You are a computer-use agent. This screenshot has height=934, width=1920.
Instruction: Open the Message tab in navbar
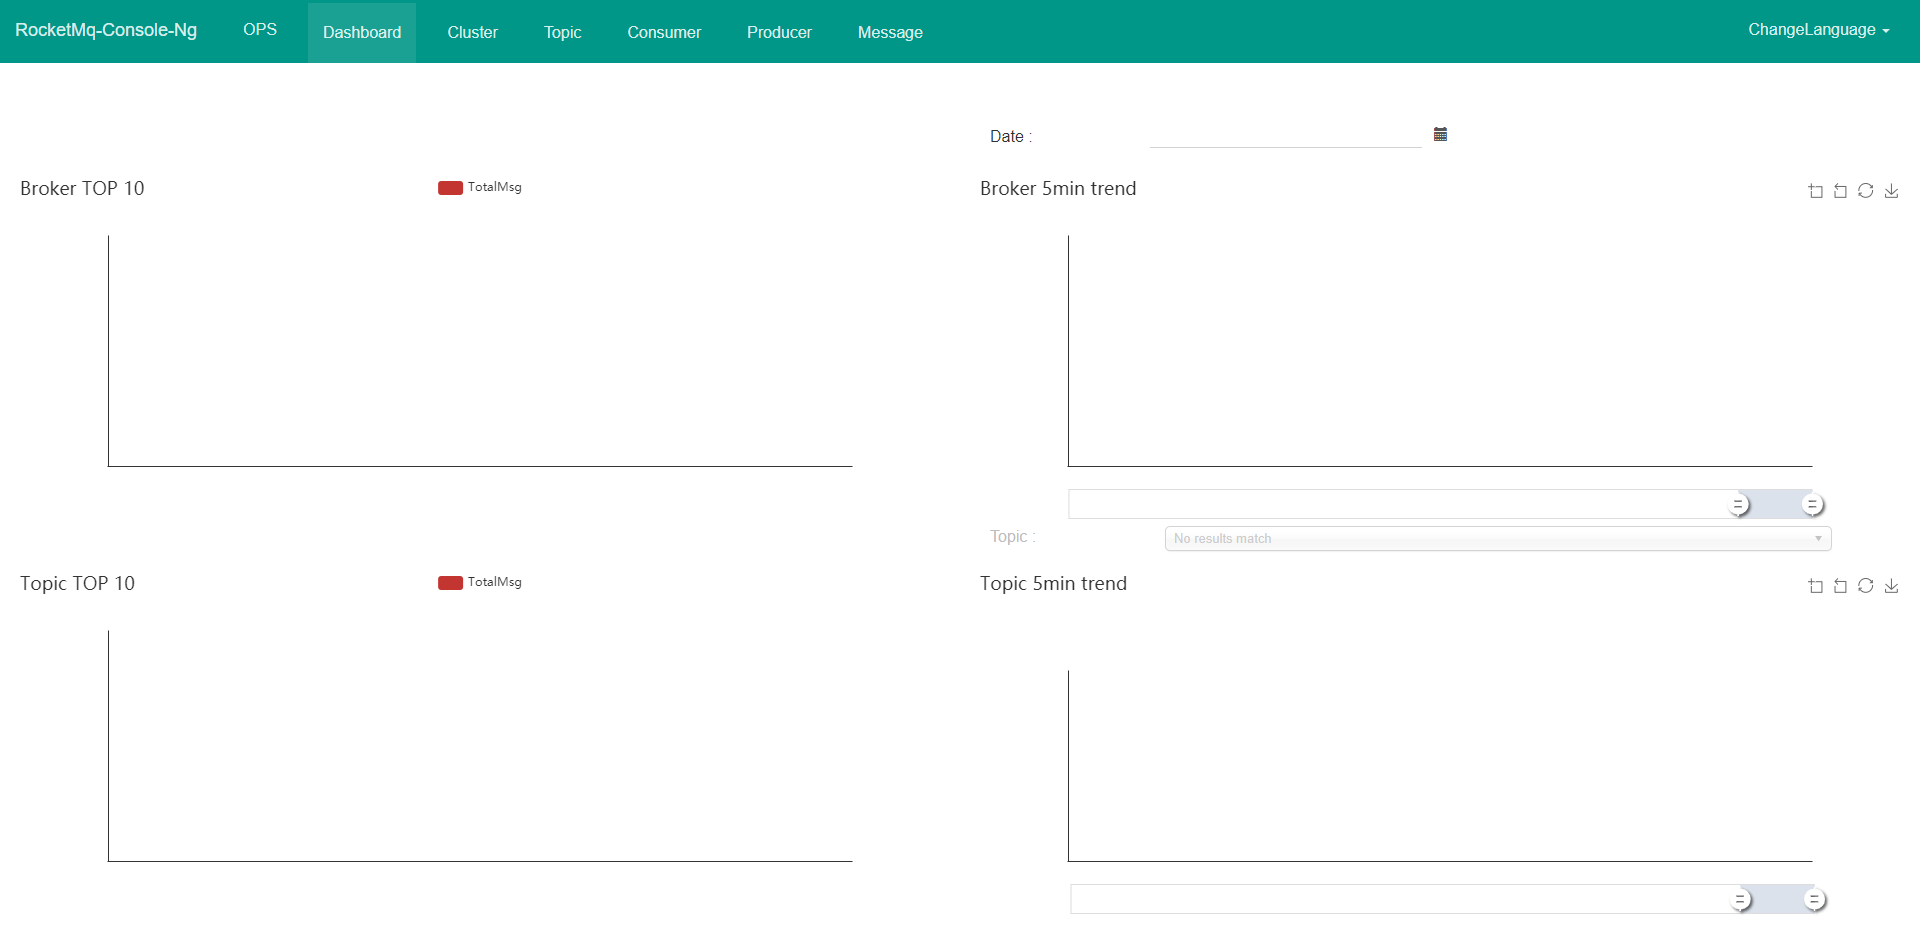click(890, 32)
